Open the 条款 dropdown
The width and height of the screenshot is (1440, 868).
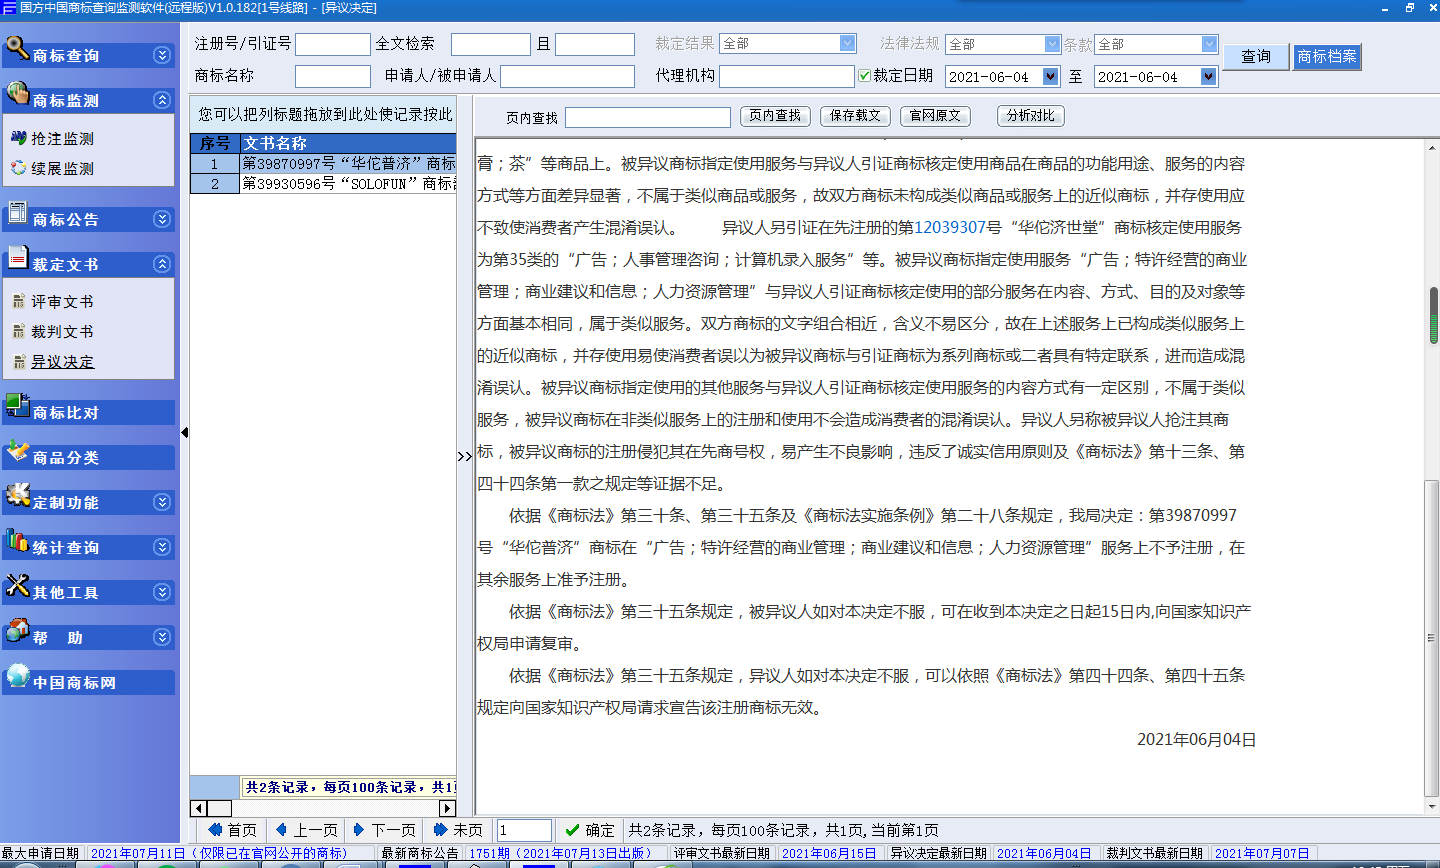(x=1209, y=44)
